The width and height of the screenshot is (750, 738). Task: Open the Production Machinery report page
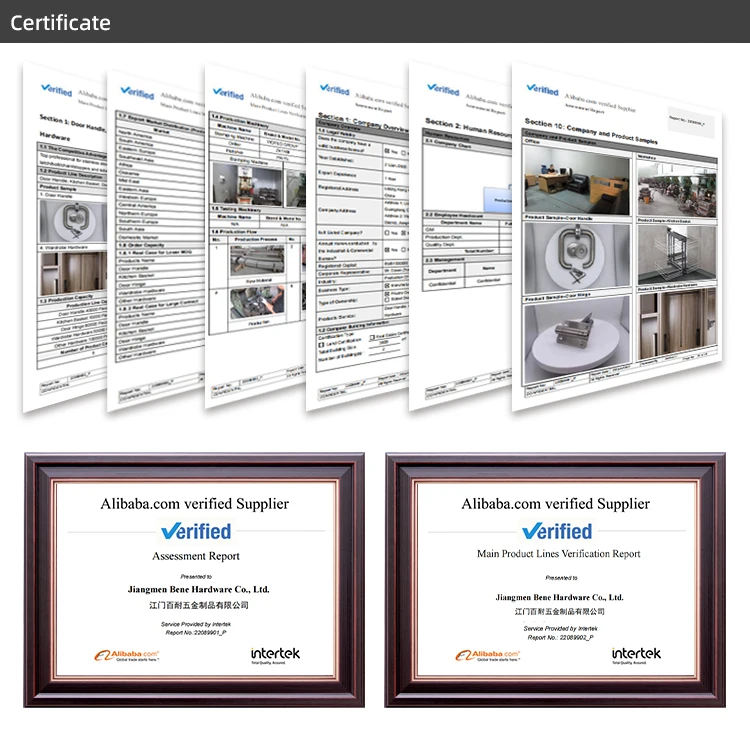tap(255, 236)
